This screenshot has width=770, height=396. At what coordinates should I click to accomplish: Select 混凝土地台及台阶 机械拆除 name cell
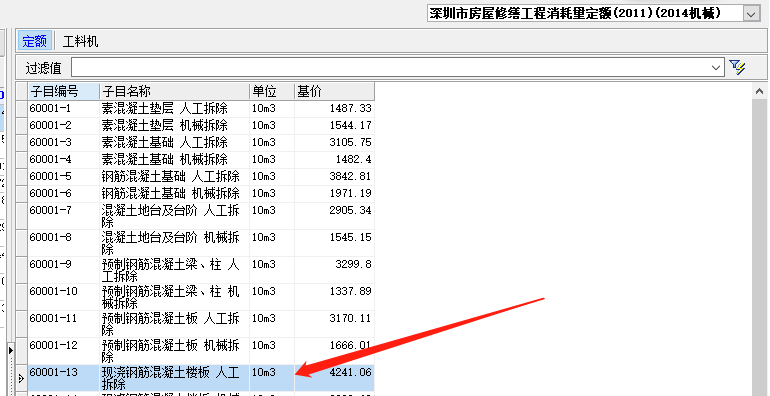click(x=174, y=243)
